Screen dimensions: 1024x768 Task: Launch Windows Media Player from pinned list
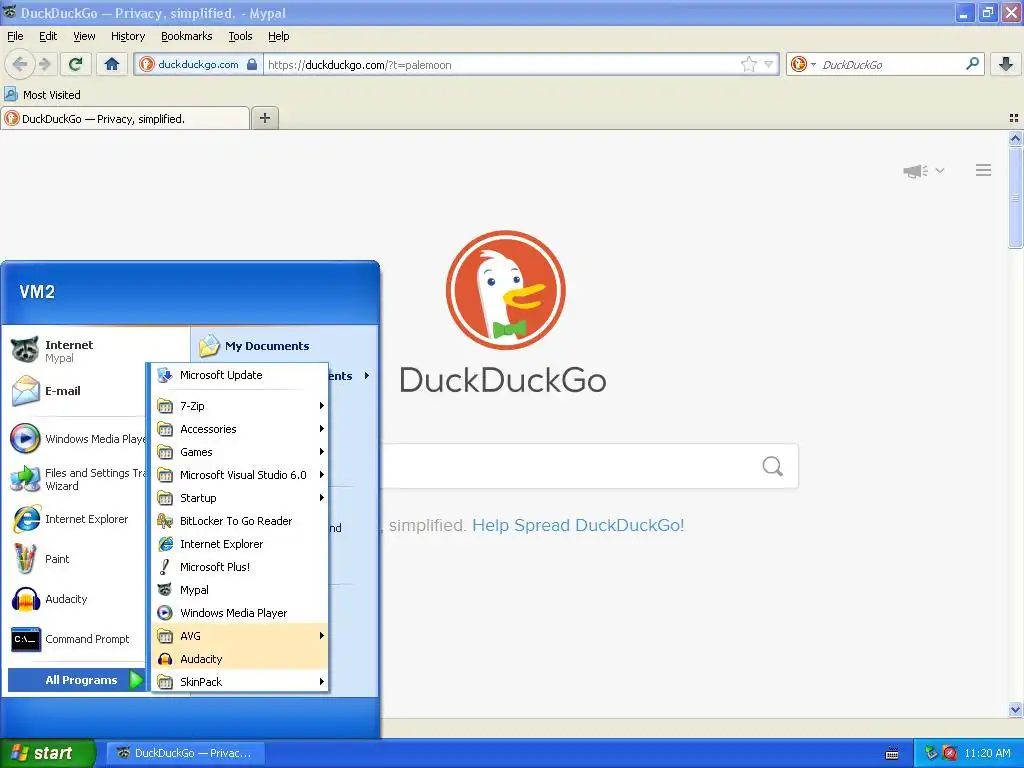(x=78, y=439)
